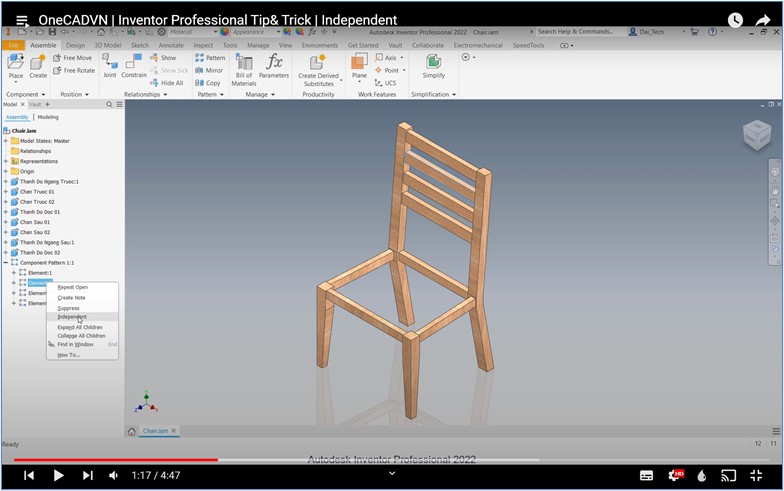Skip to the next video
Viewport: 784px width, 491px height.
(x=88, y=476)
